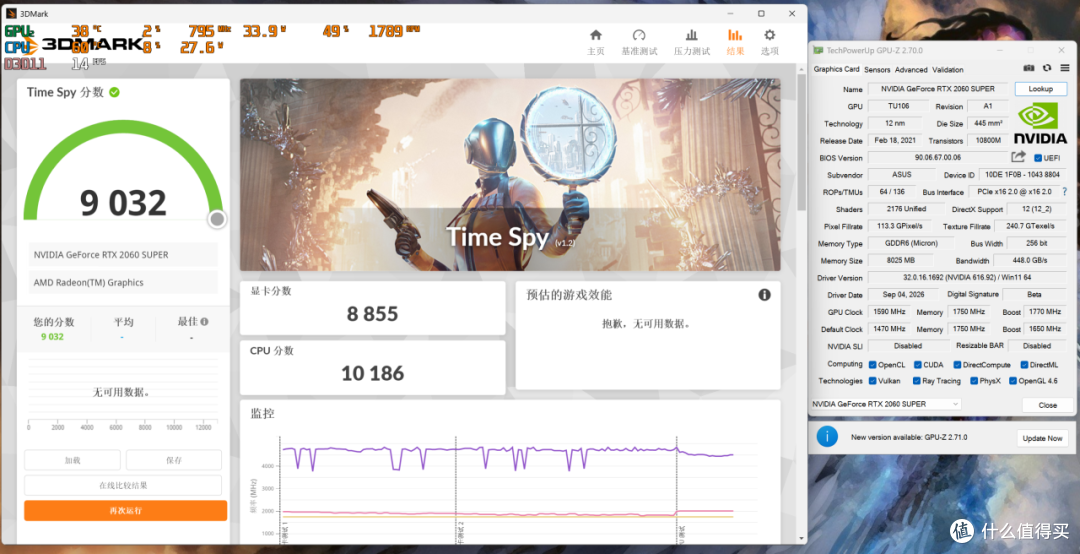Click the NVIDIA GeForce RTX 2060 SUPER row in 3DMark

[x=123, y=254]
